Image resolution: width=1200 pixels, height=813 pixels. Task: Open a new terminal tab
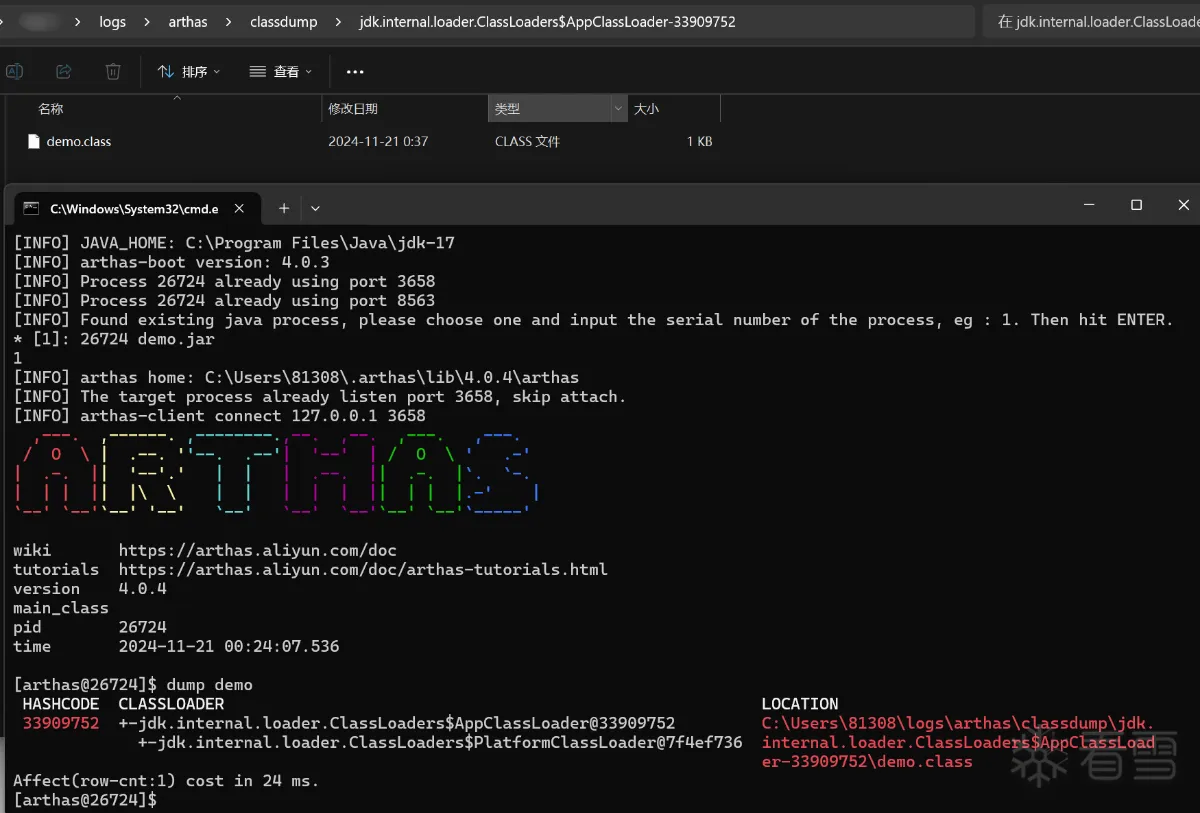click(283, 208)
